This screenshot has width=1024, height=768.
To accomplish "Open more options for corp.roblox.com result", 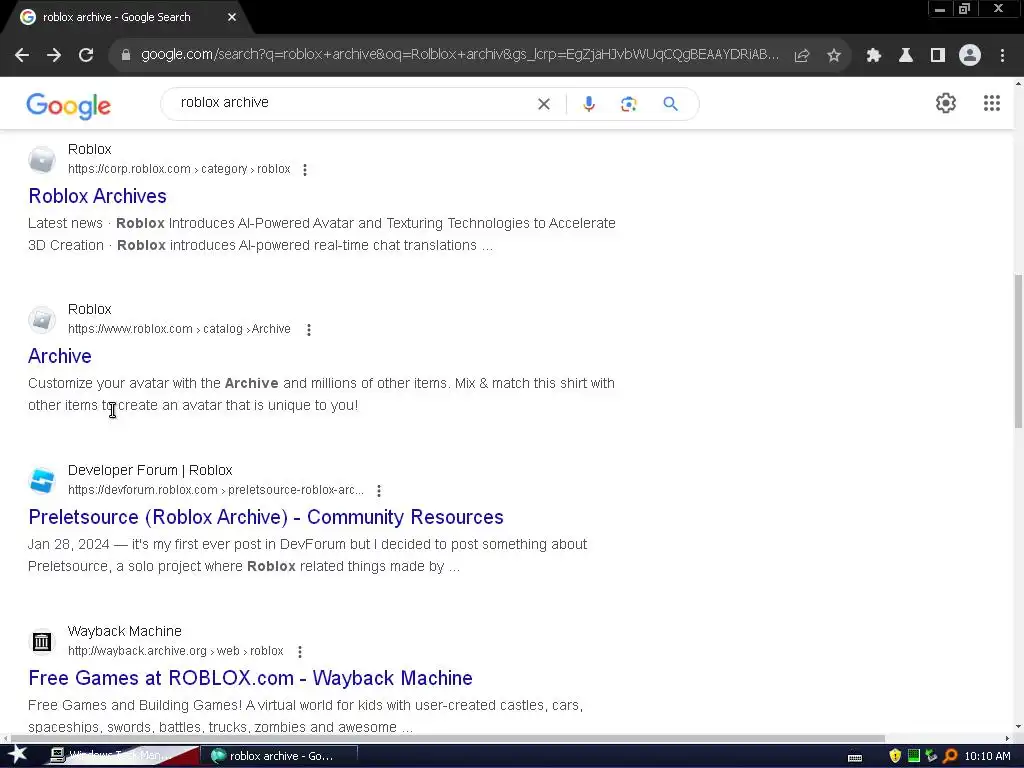I will 305,170.
